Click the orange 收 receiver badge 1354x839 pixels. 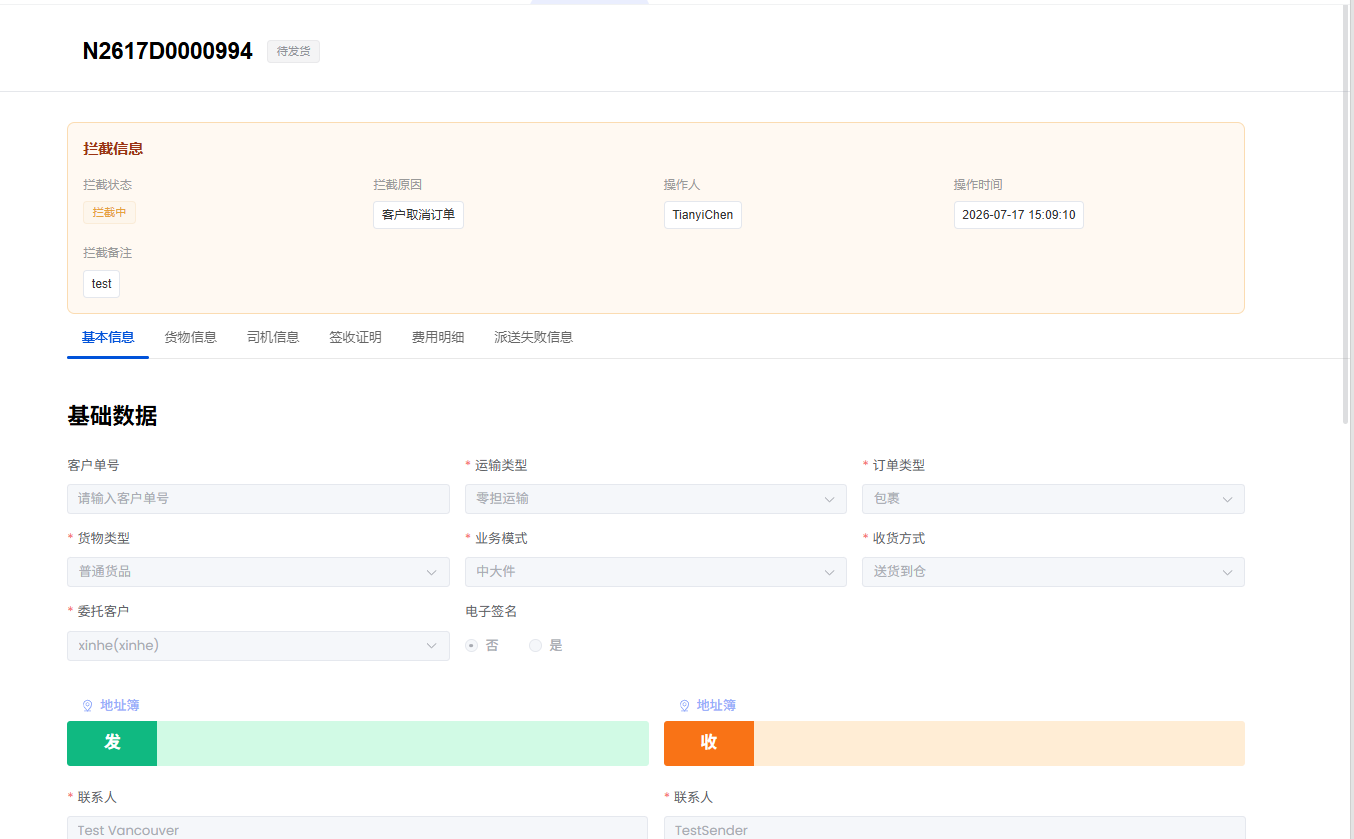point(709,743)
